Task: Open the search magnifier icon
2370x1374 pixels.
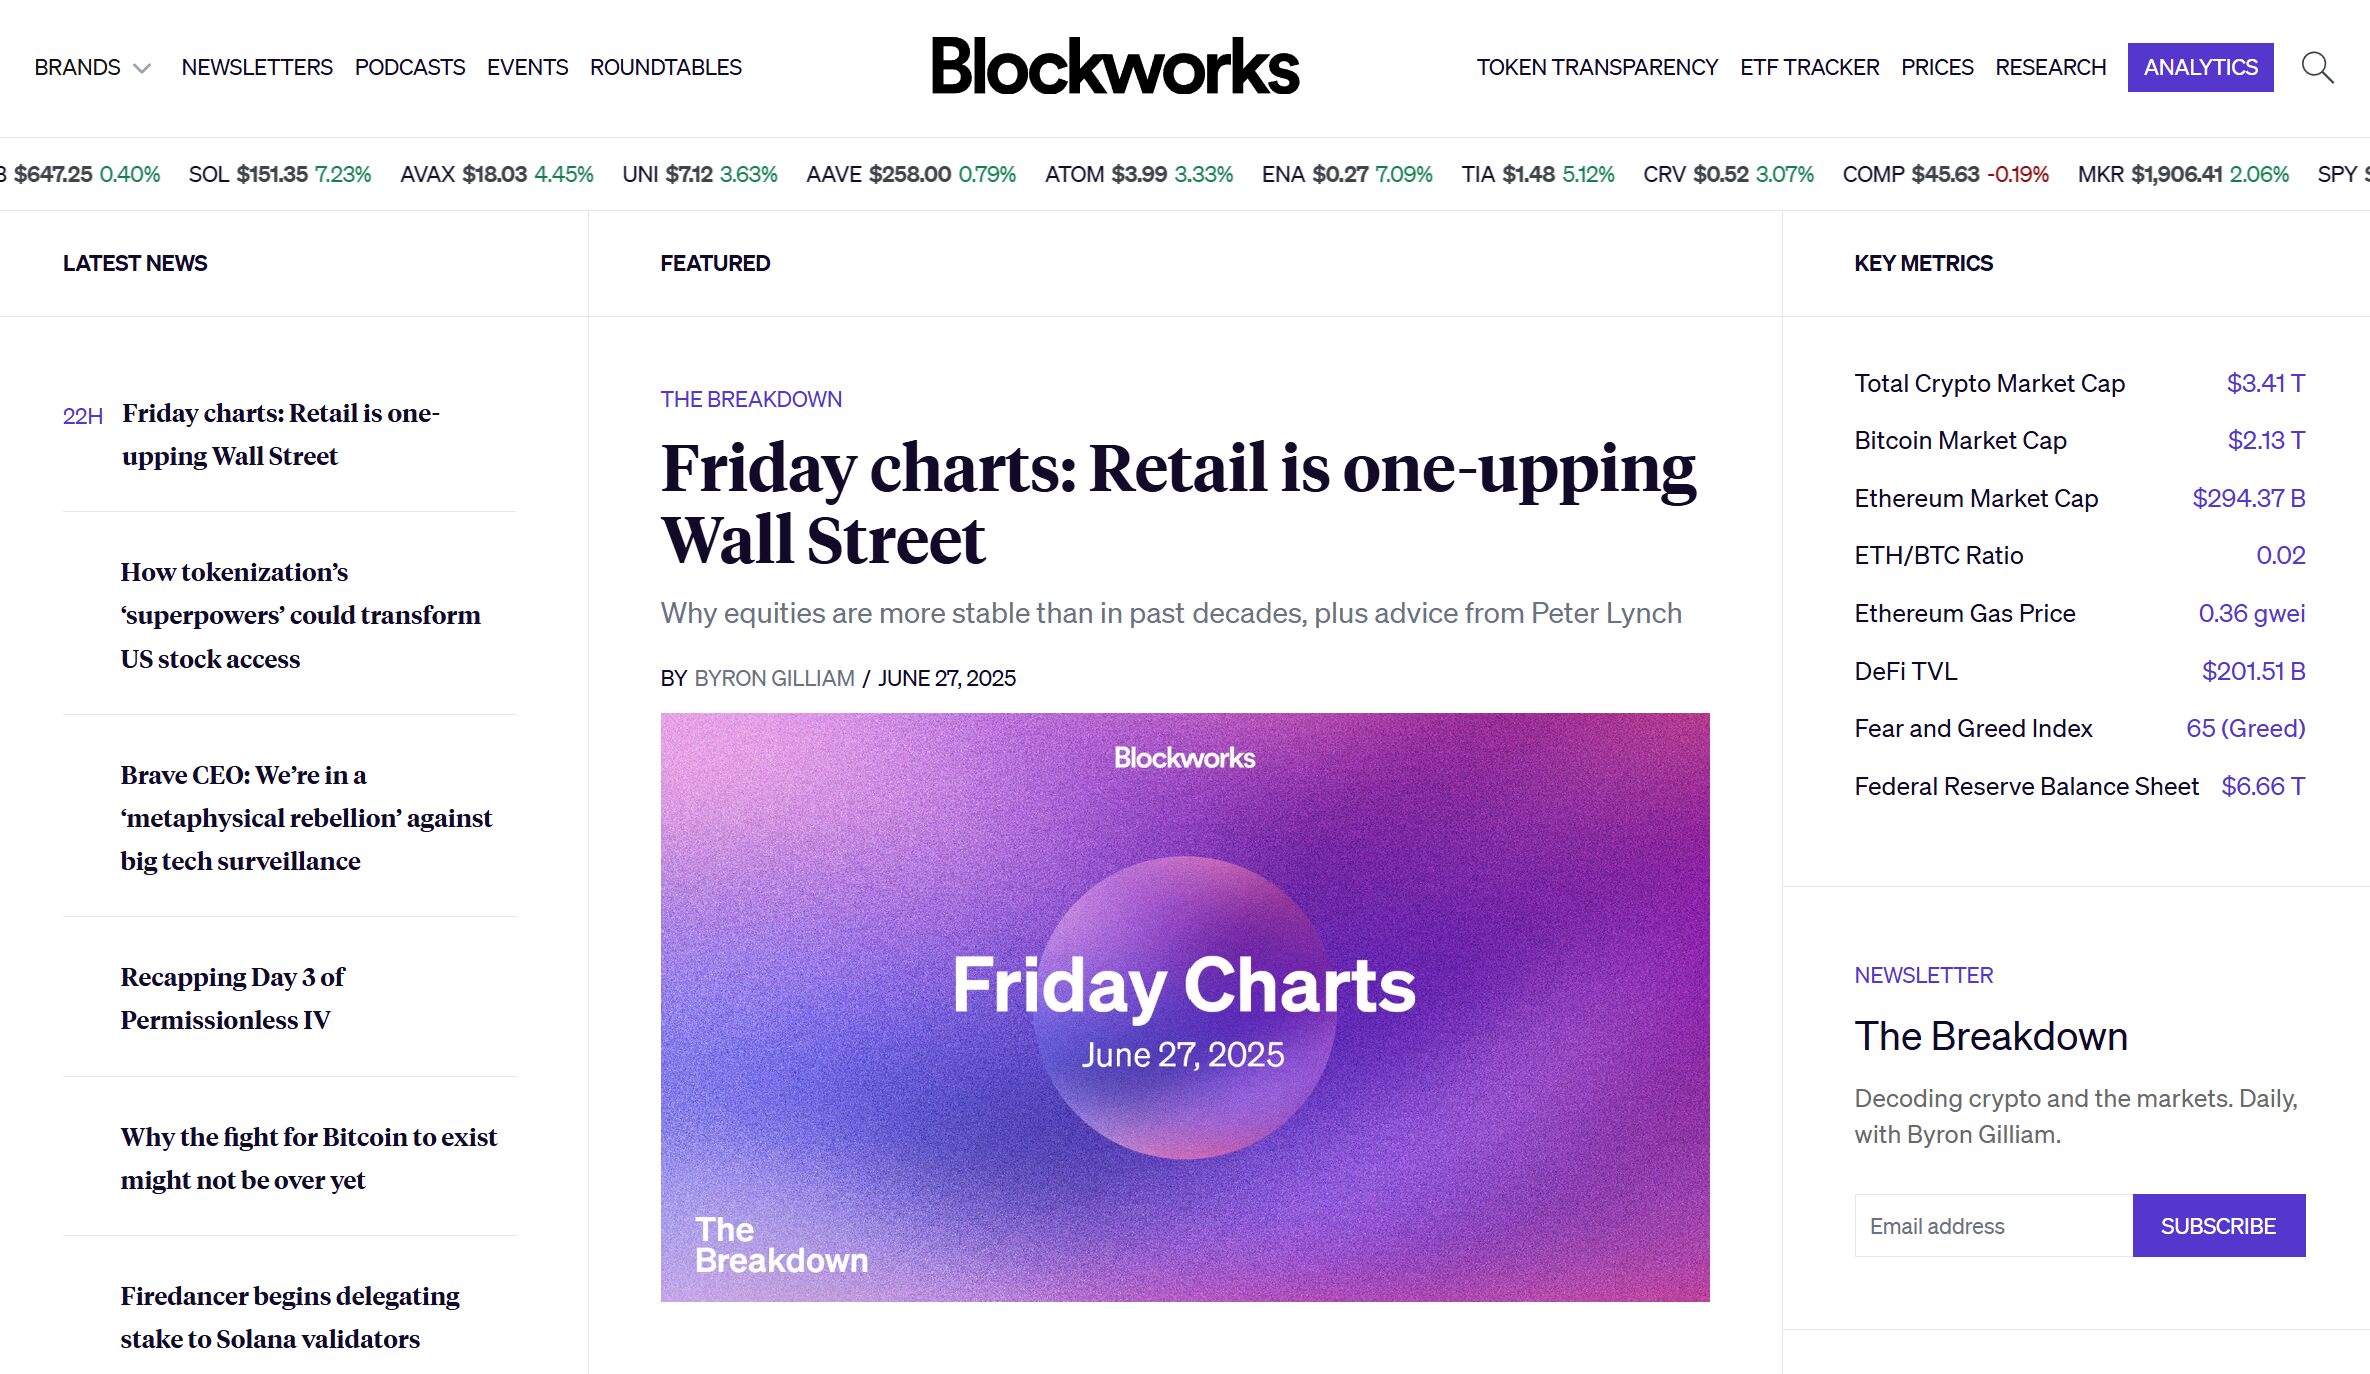Action: [x=2317, y=68]
